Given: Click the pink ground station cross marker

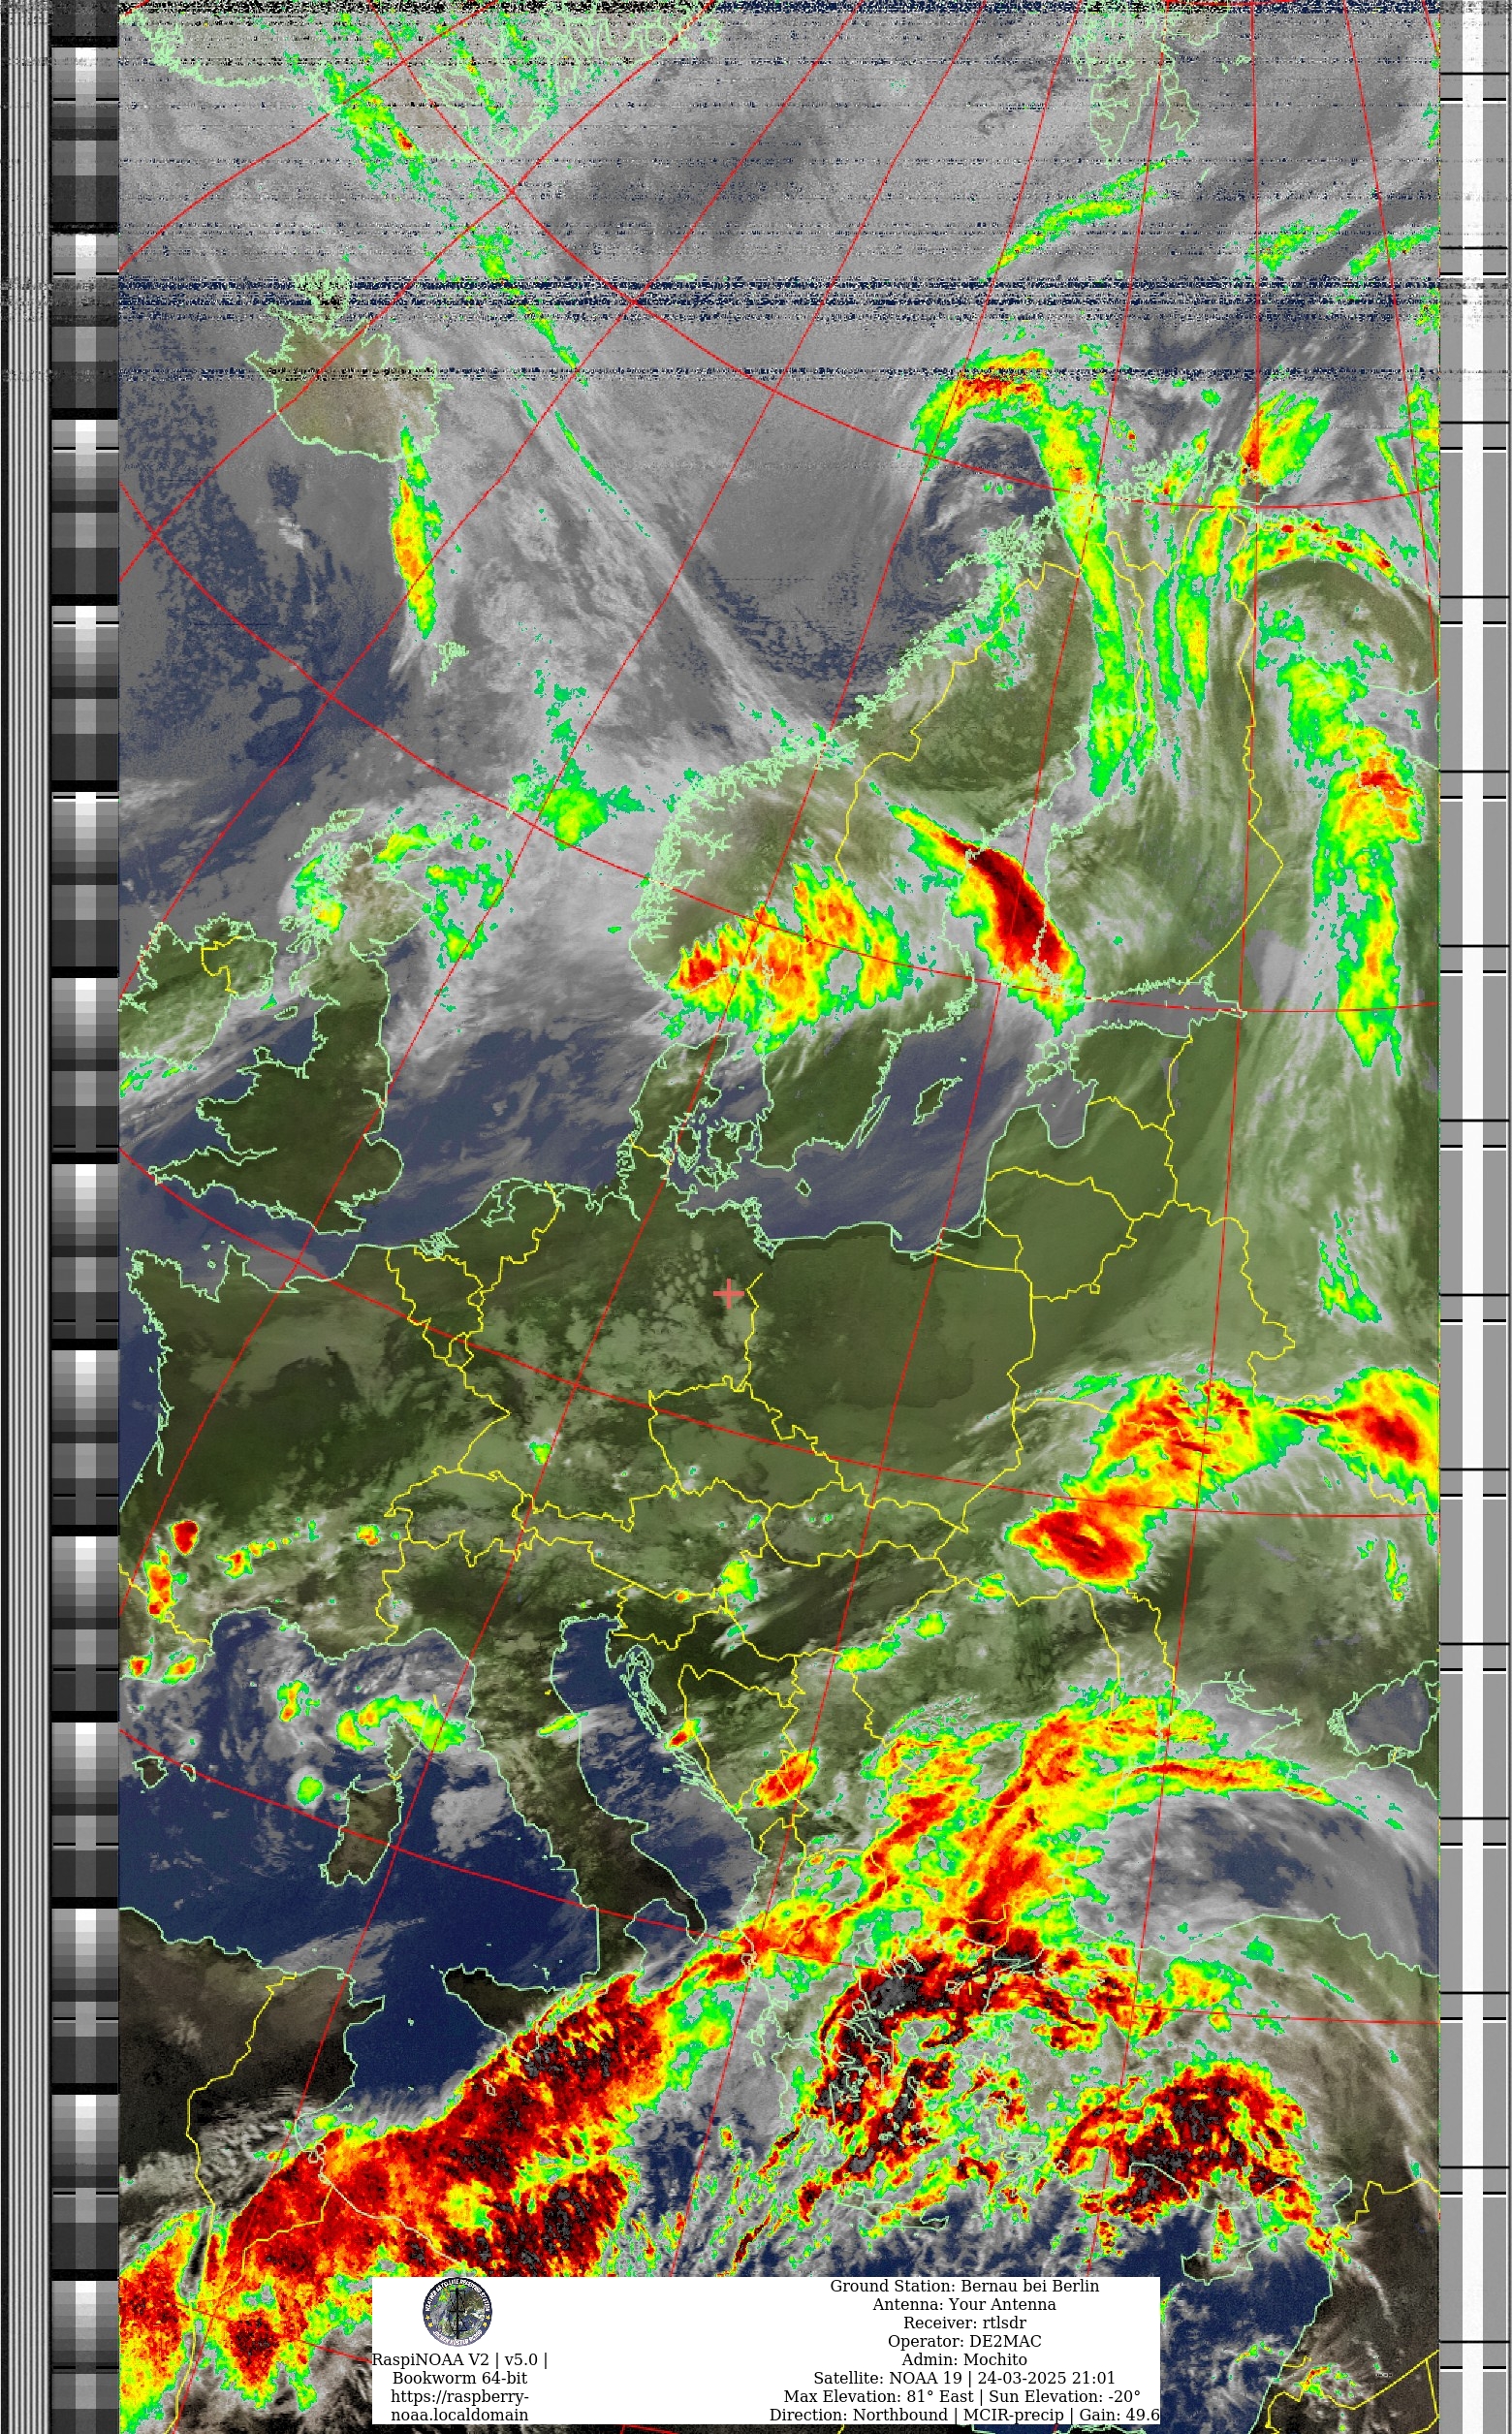Looking at the screenshot, I should [729, 1294].
